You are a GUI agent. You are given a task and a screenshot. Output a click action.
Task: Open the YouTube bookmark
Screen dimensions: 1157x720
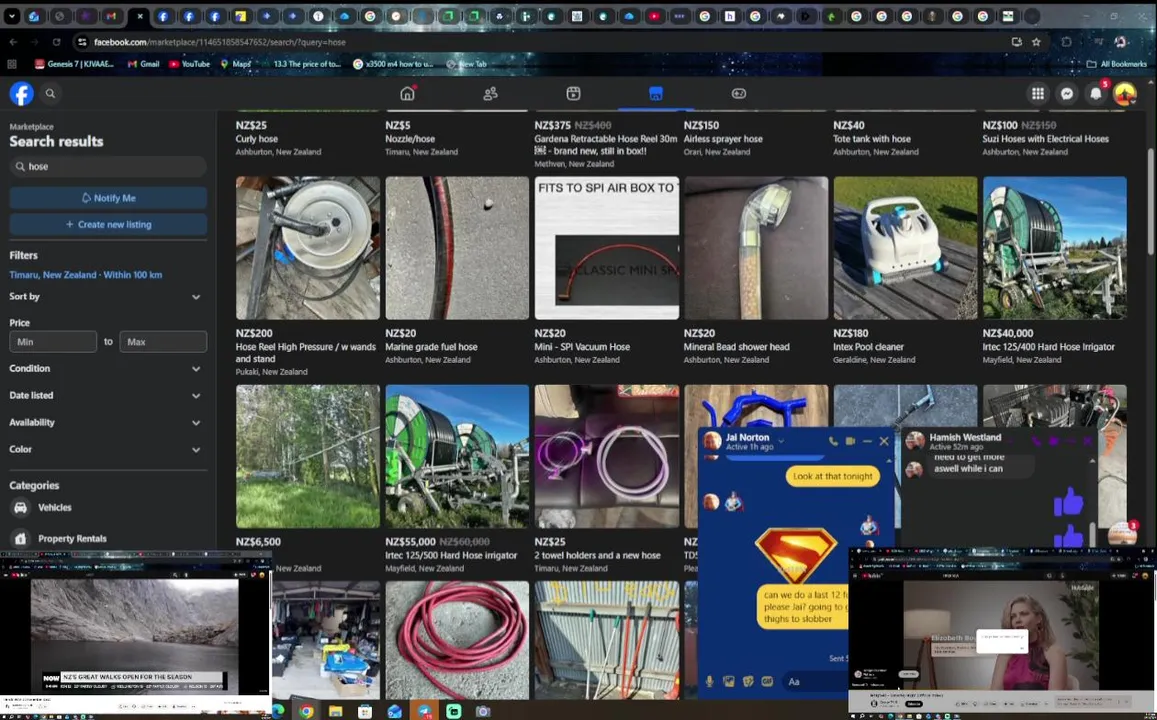(190, 64)
